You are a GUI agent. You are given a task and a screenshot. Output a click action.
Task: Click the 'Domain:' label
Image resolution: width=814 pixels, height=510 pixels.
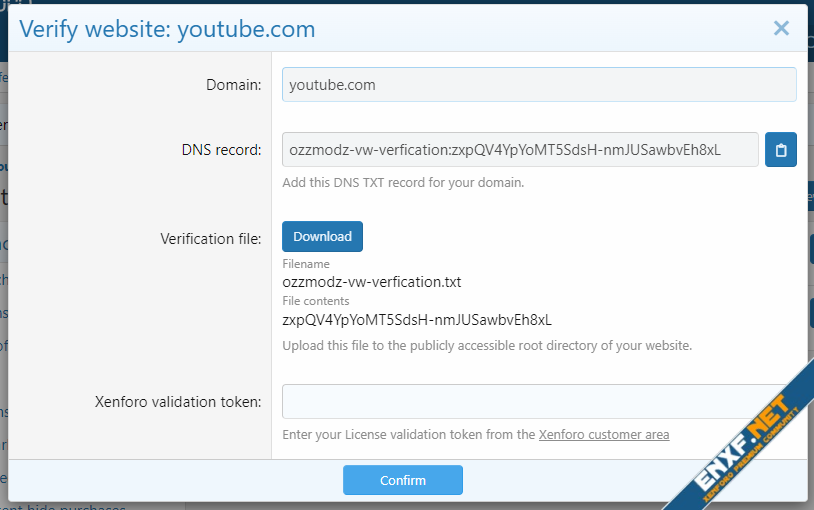233,85
